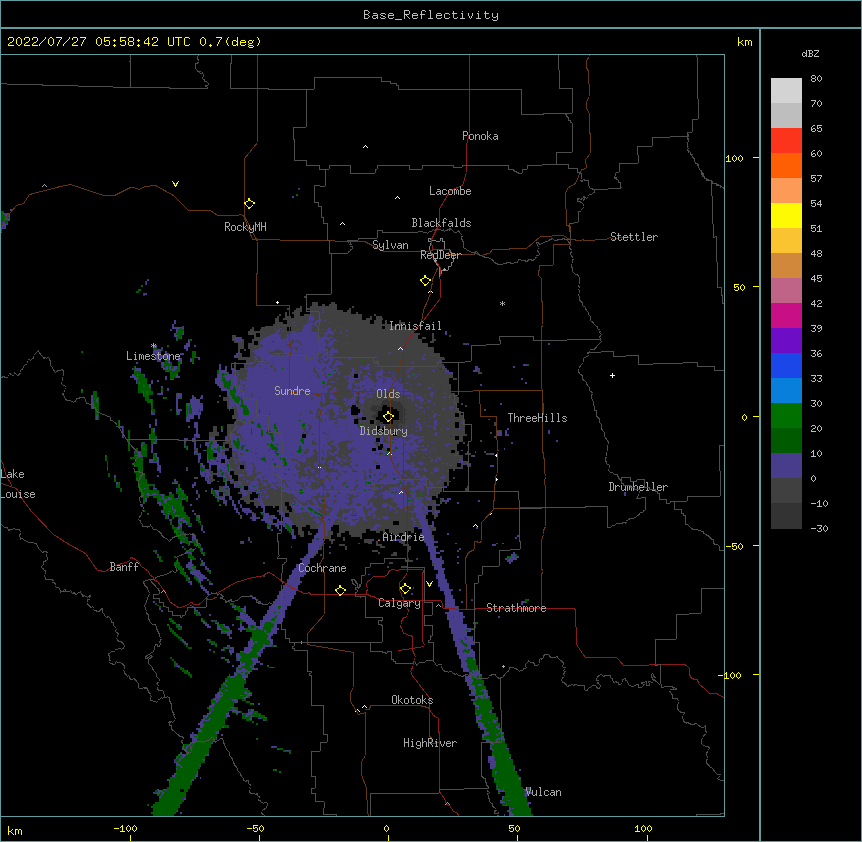
Task: Click the HighRiver label
Action: point(430,743)
